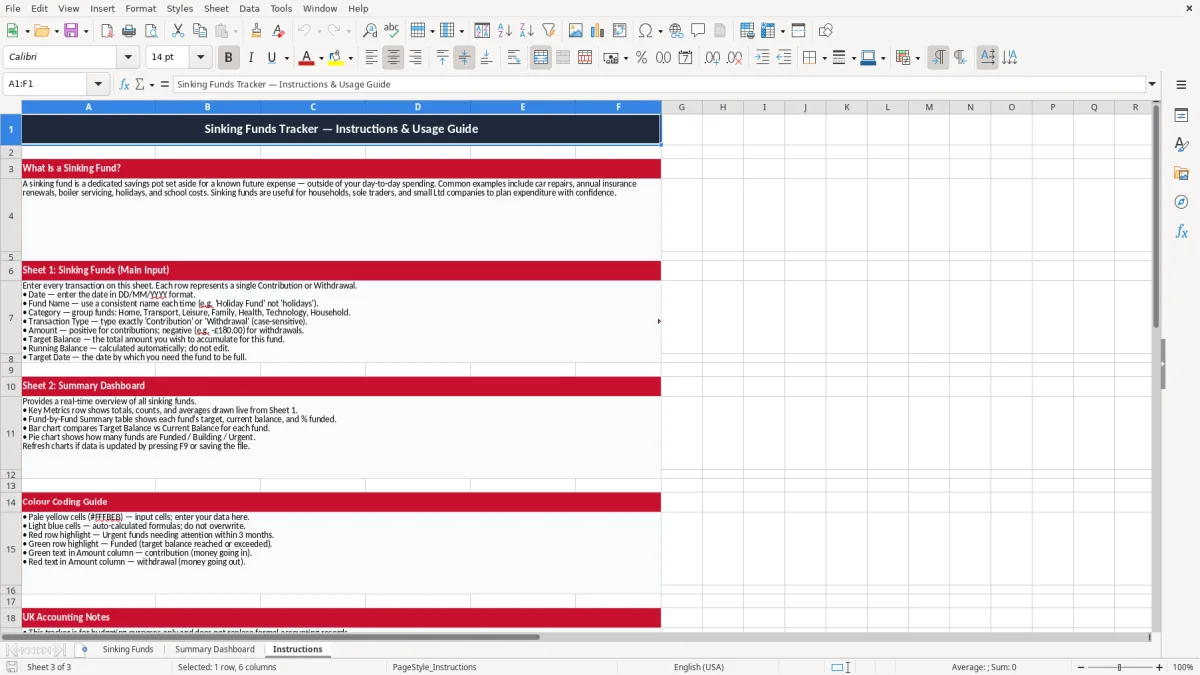Sort ascending A to Z

tap(505, 31)
